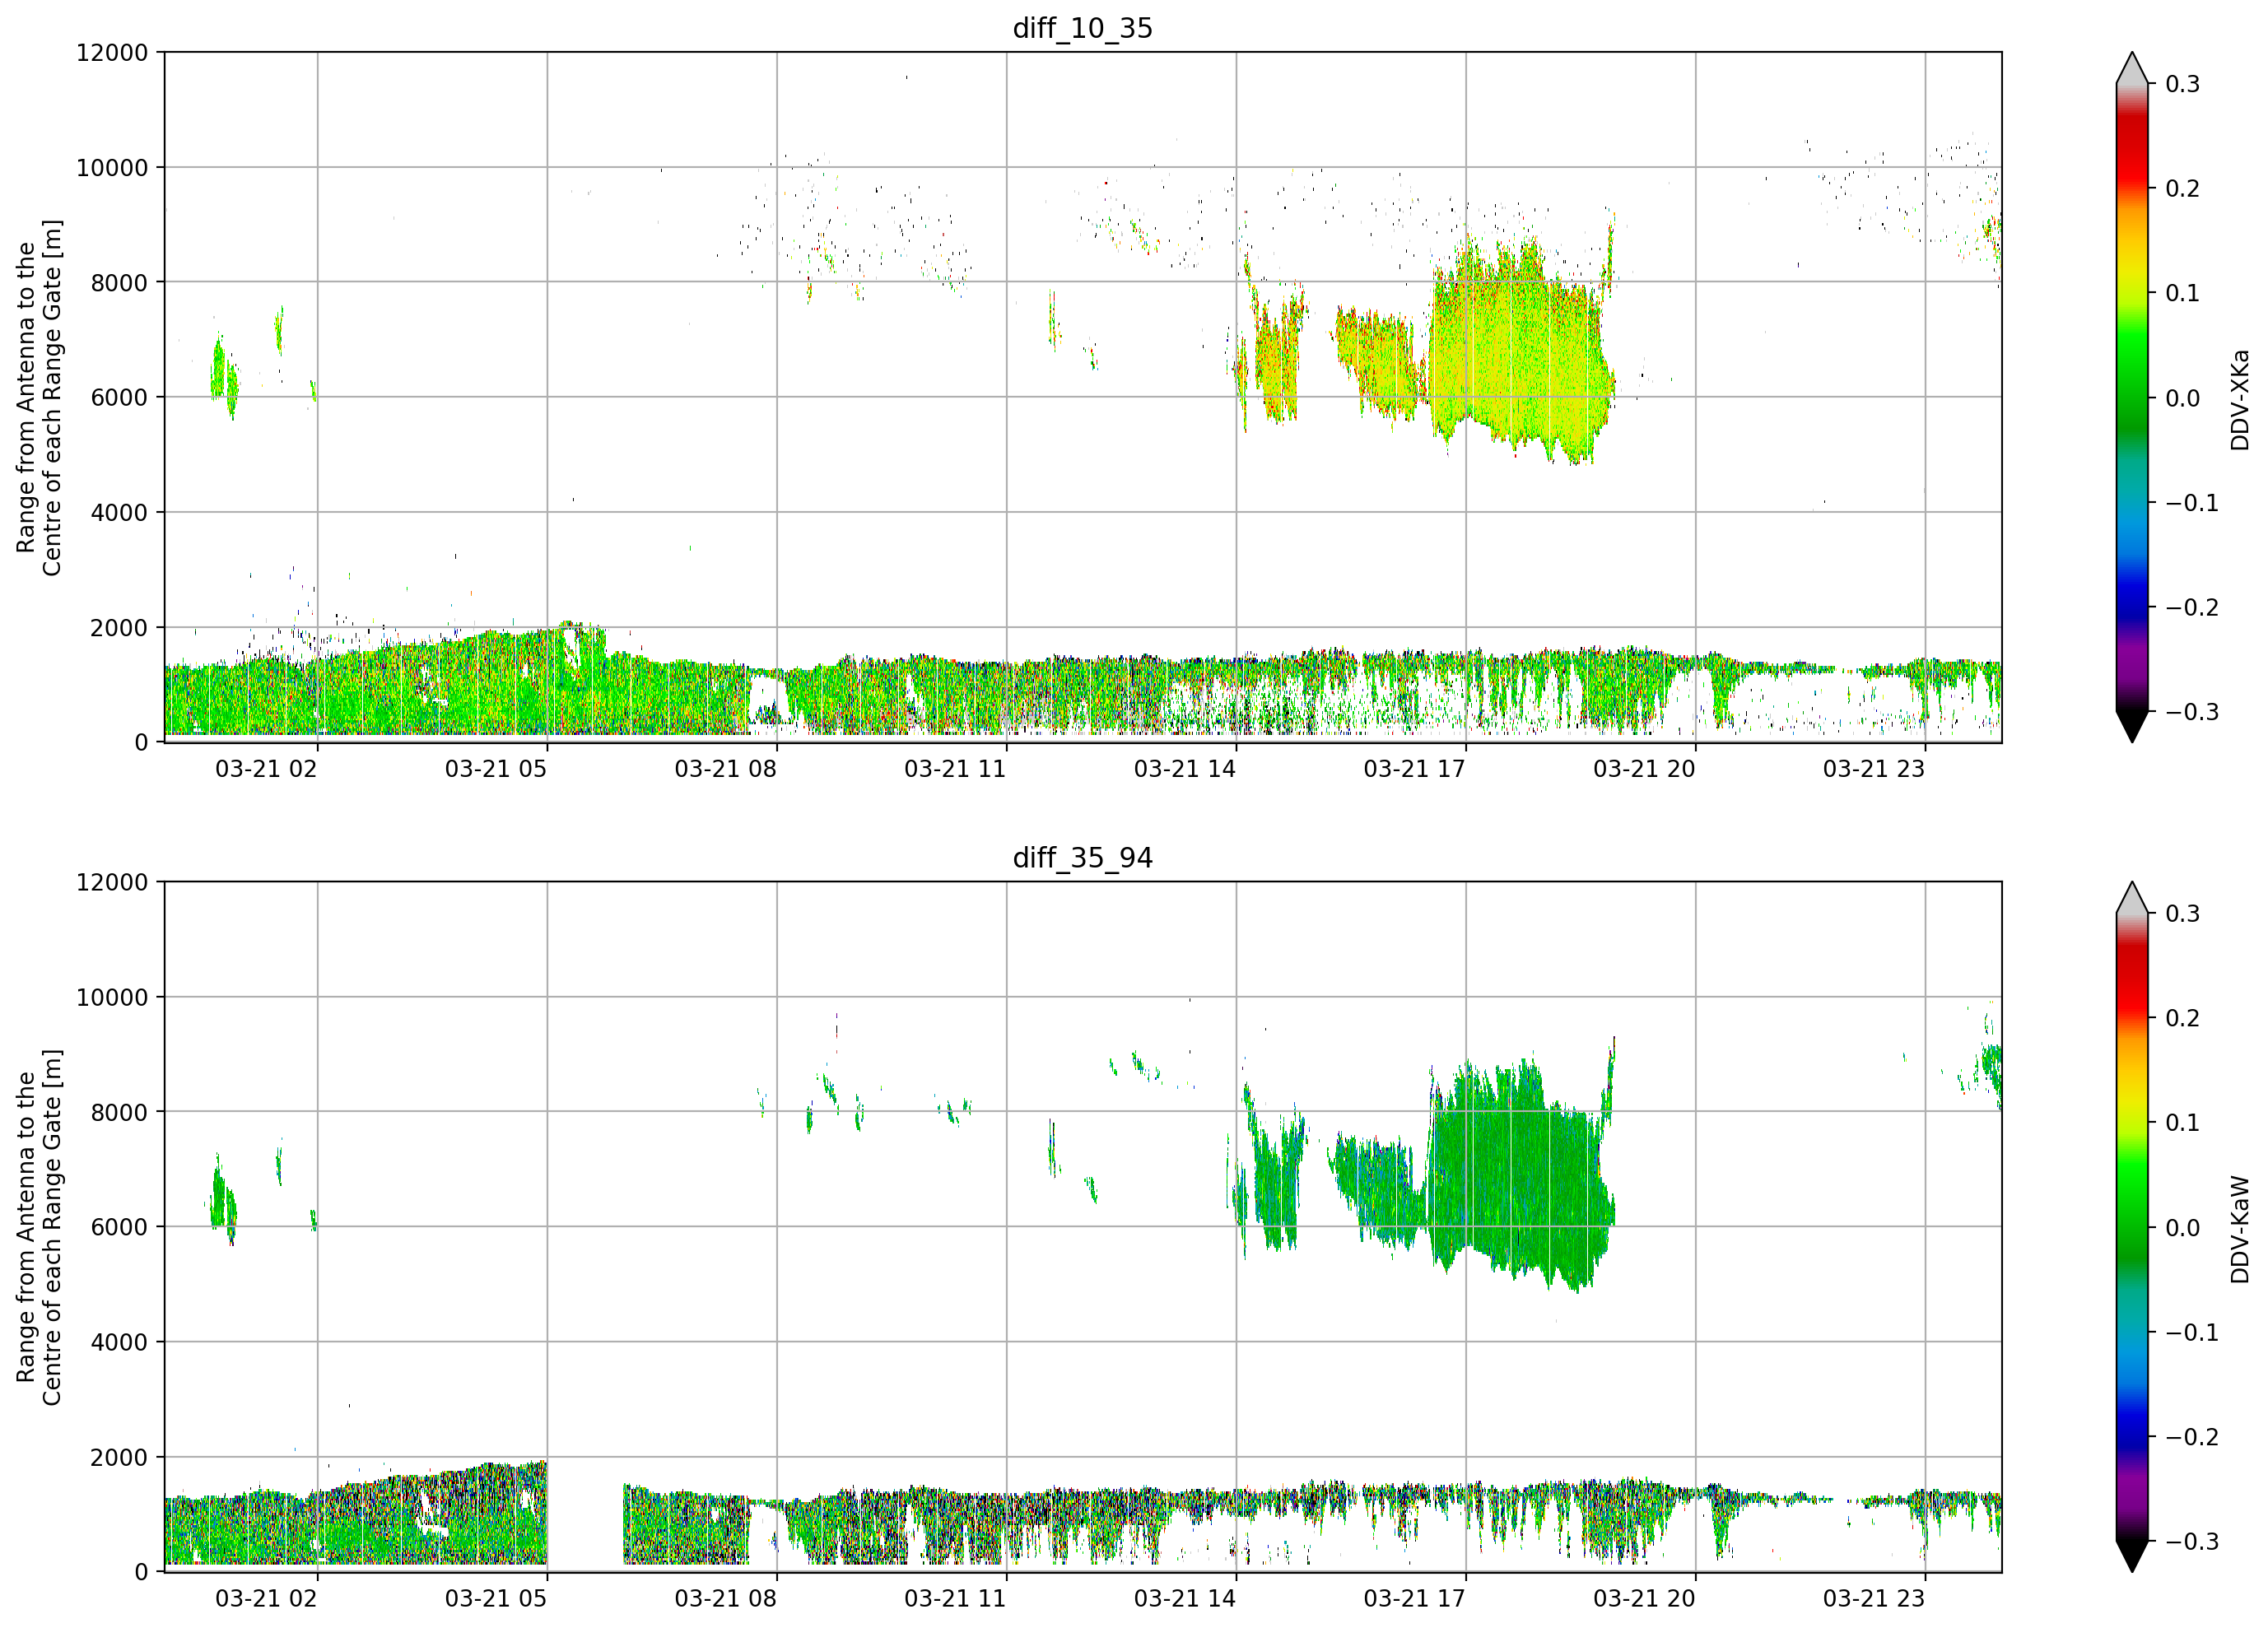Viewport: 2268px width, 1628px height.
Task: Click the 03-21 14 time label under diff_10_35
Action: coord(1185,769)
